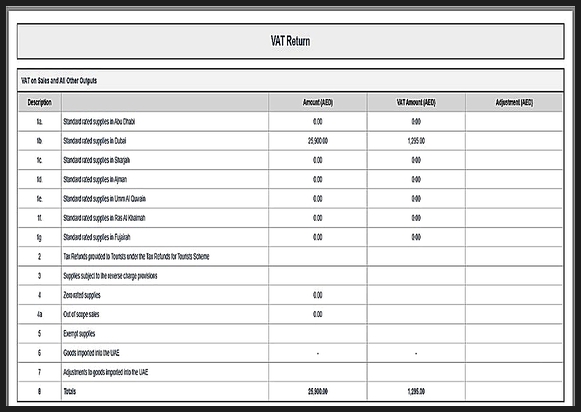Click the Abu Dhabi amount 0.00 cell
Viewport: 581px width, 412px height.
click(318, 122)
